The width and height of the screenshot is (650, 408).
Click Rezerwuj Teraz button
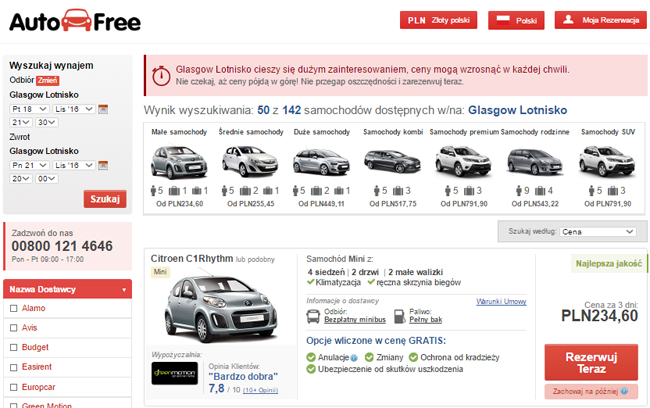[x=591, y=362]
